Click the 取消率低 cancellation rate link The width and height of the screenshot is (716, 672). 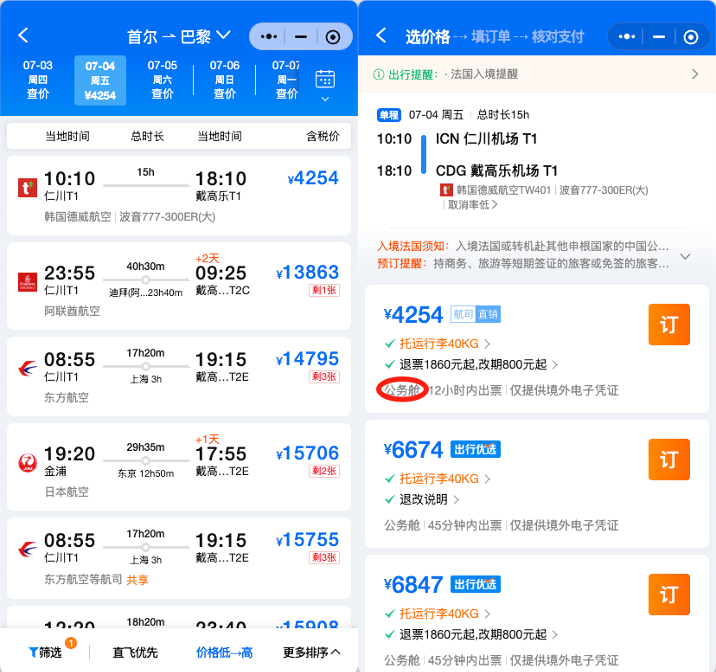click(473, 205)
